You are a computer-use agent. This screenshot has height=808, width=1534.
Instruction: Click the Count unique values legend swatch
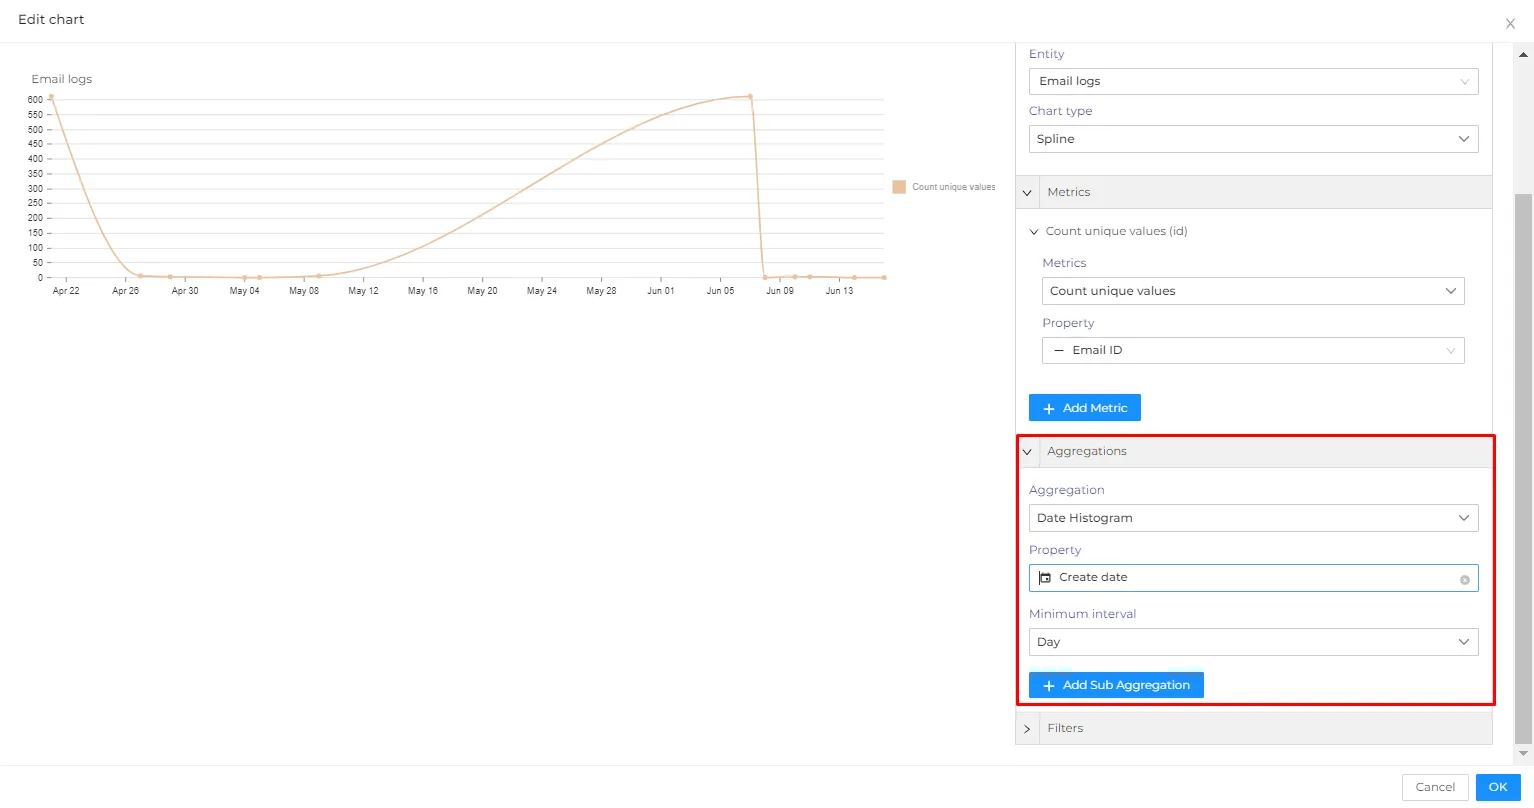point(899,187)
